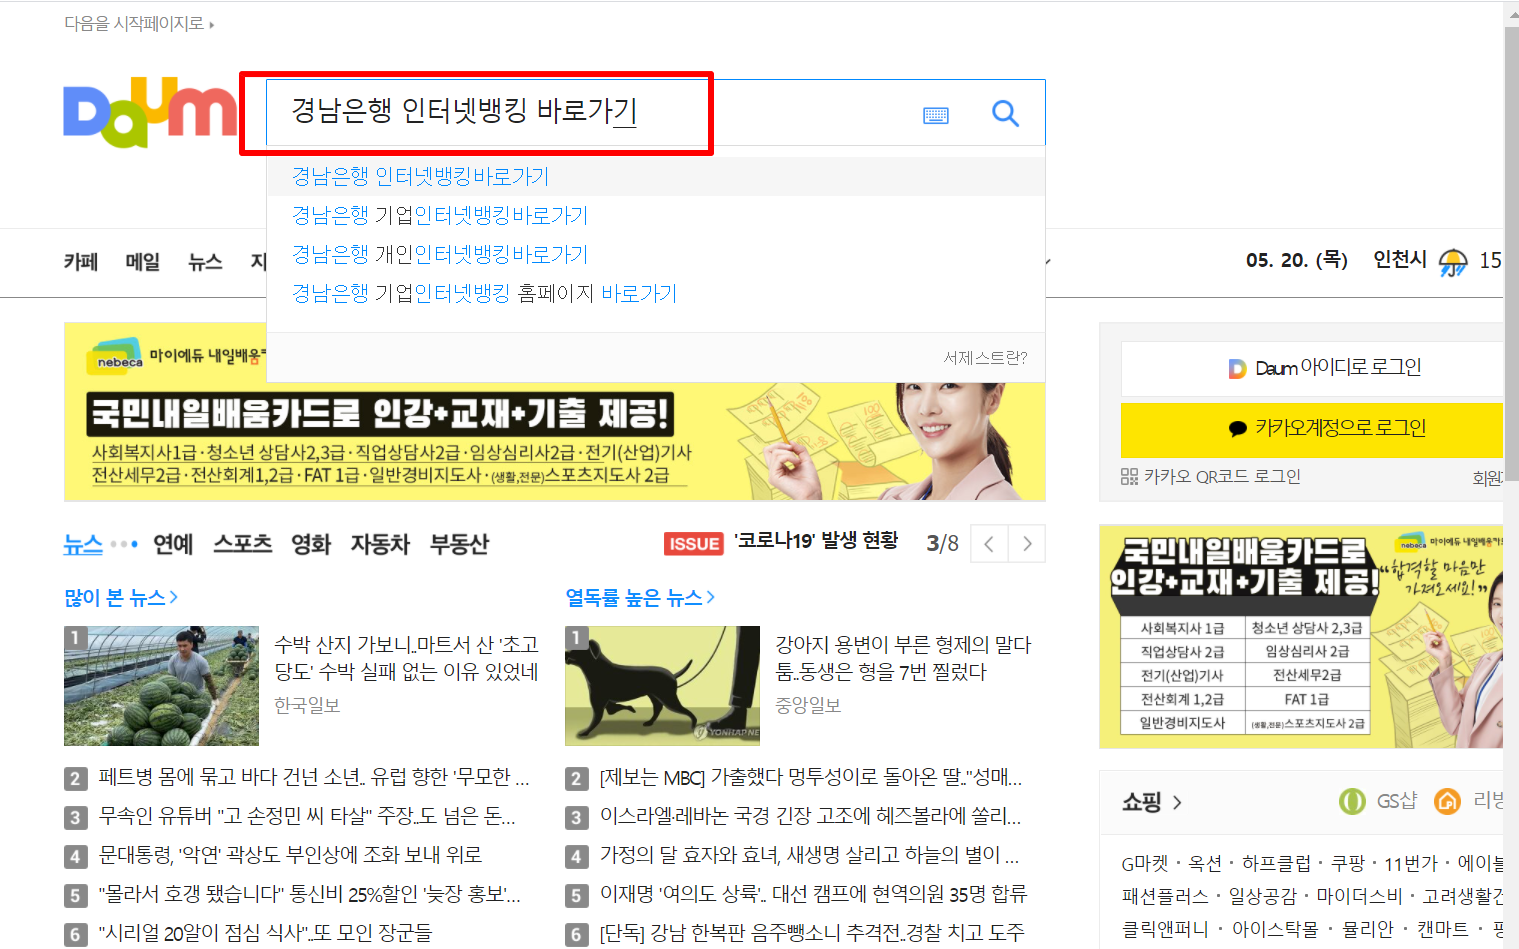Click the Kakao speech bubble icon
The height and width of the screenshot is (949, 1519).
pos(1238,429)
